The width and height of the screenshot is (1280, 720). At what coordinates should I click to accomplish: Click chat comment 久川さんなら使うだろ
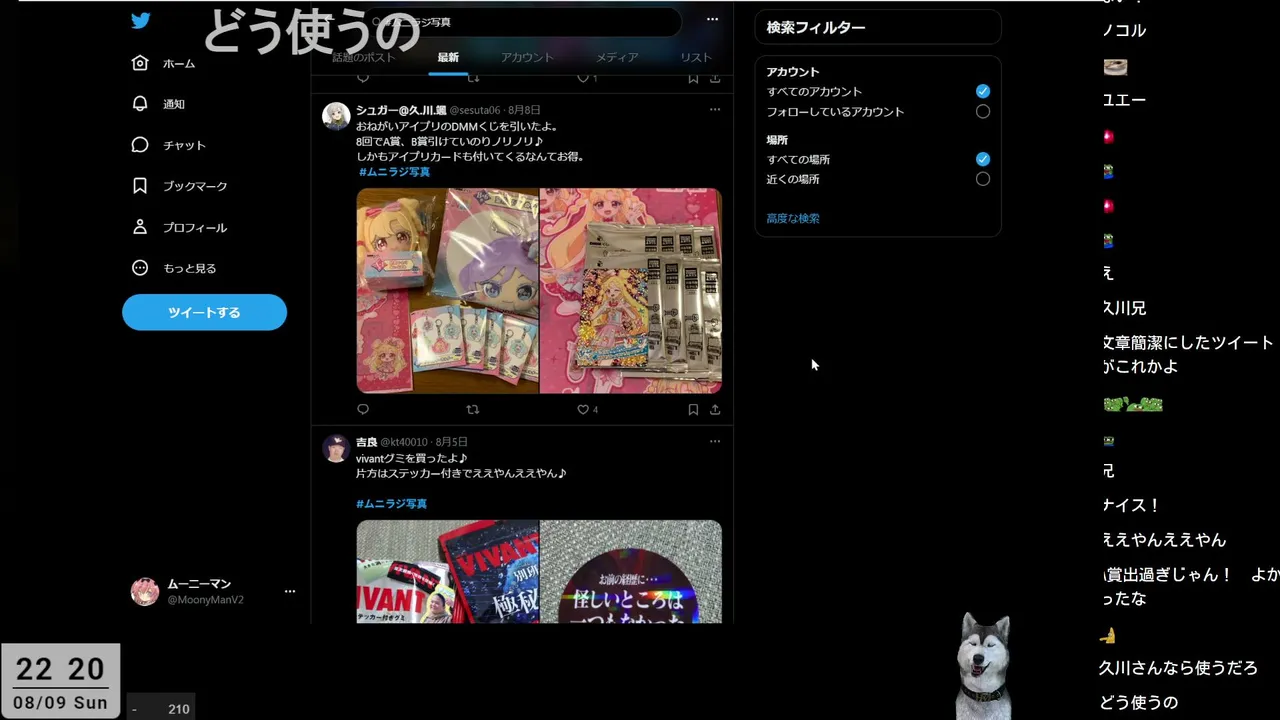1178,668
